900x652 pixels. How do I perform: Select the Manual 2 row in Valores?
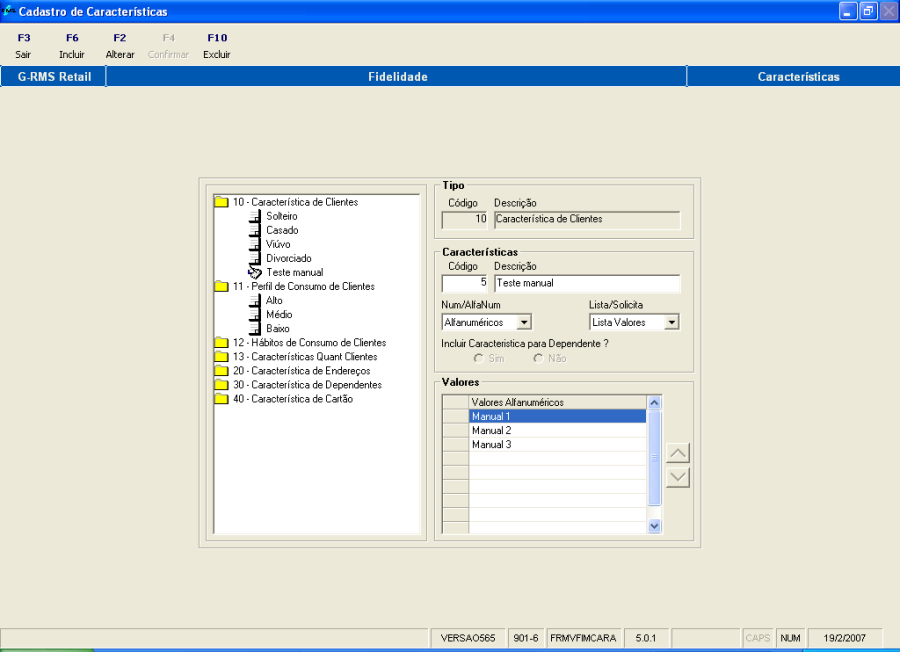pyautogui.click(x=557, y=430)
